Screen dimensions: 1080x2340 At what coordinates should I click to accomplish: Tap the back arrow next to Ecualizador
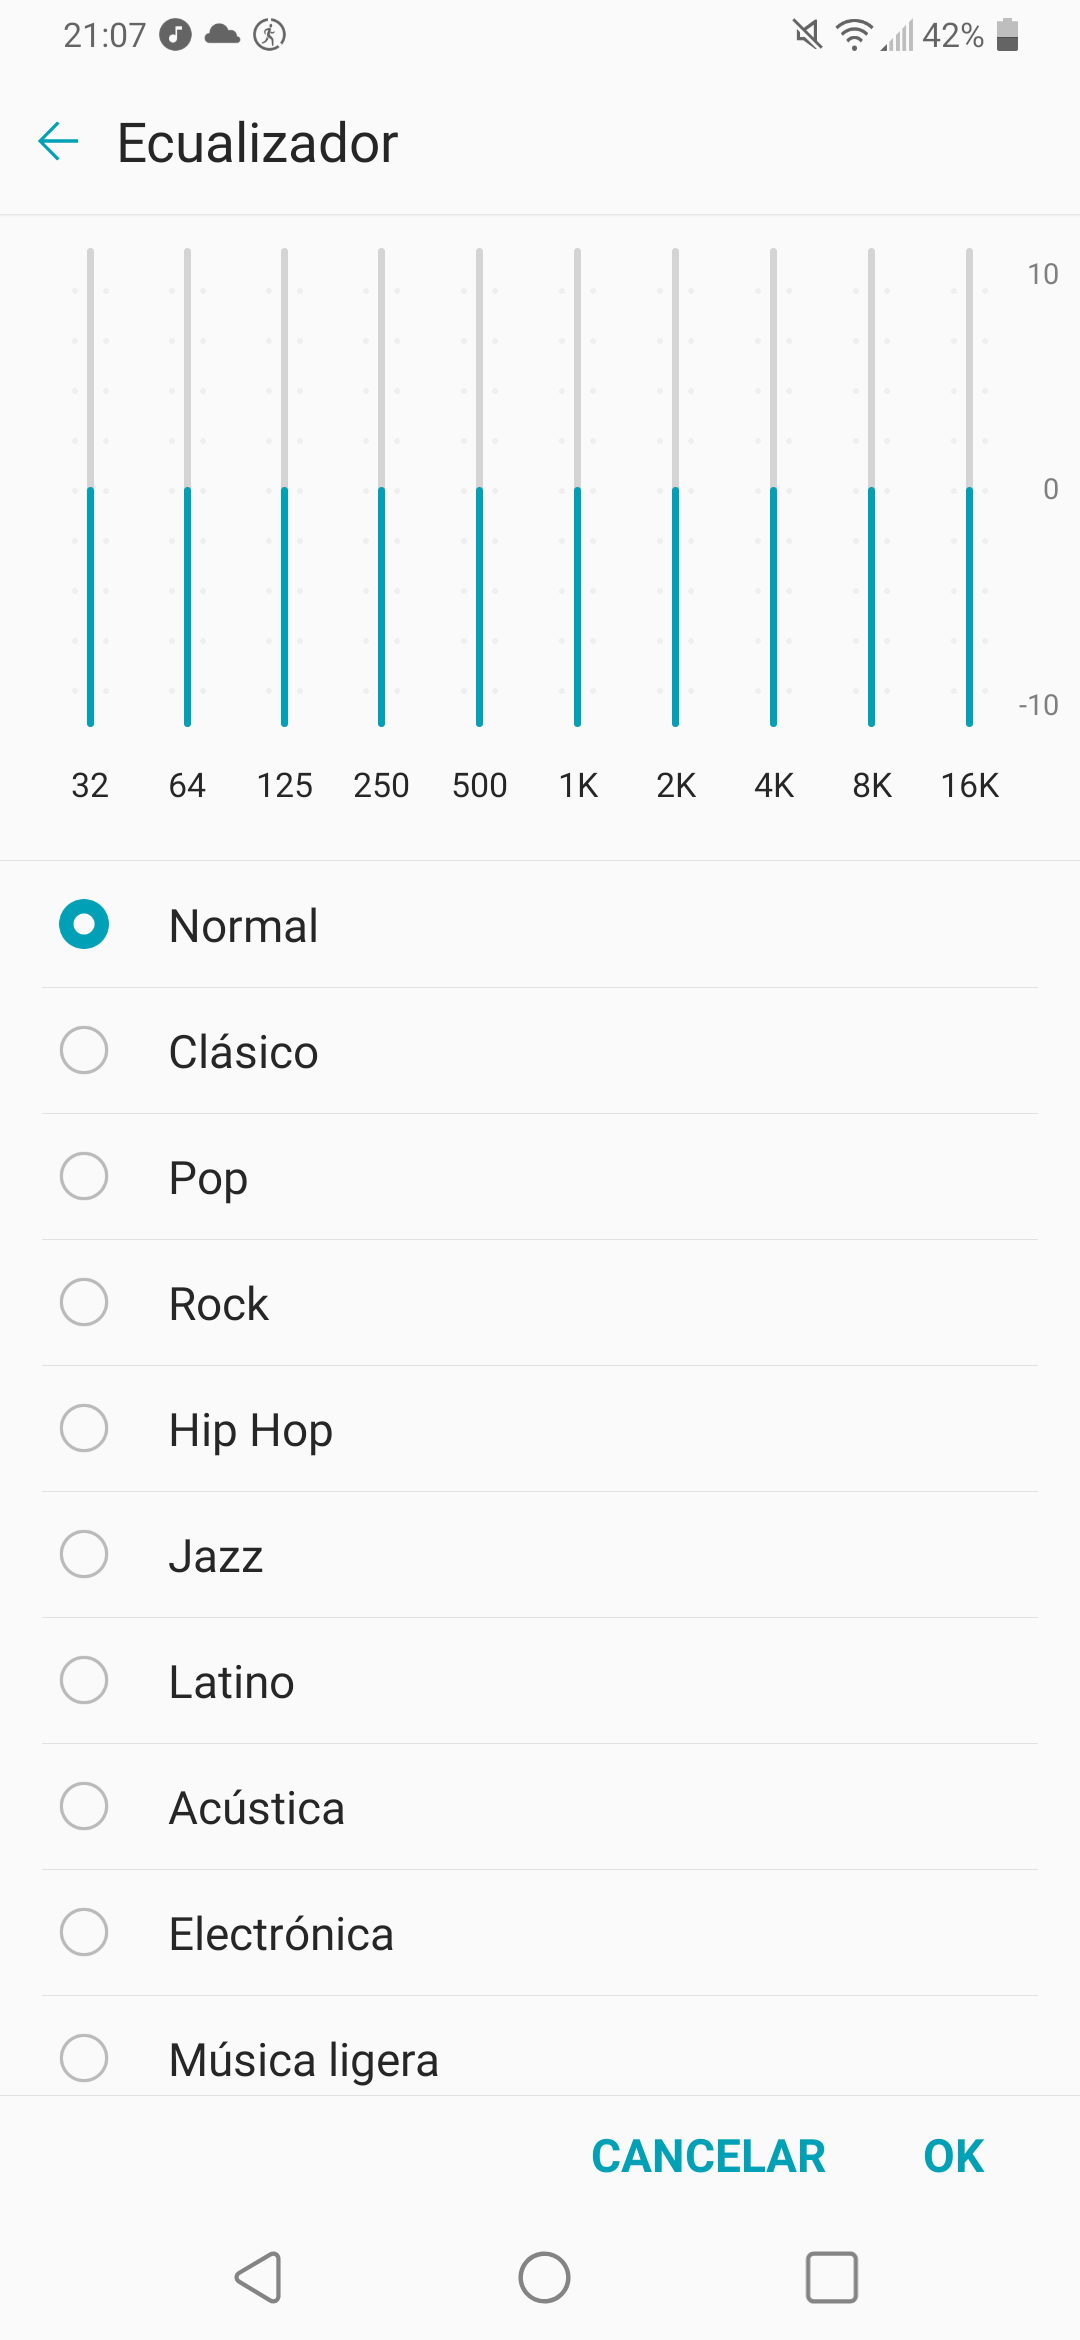click(58, 141)
